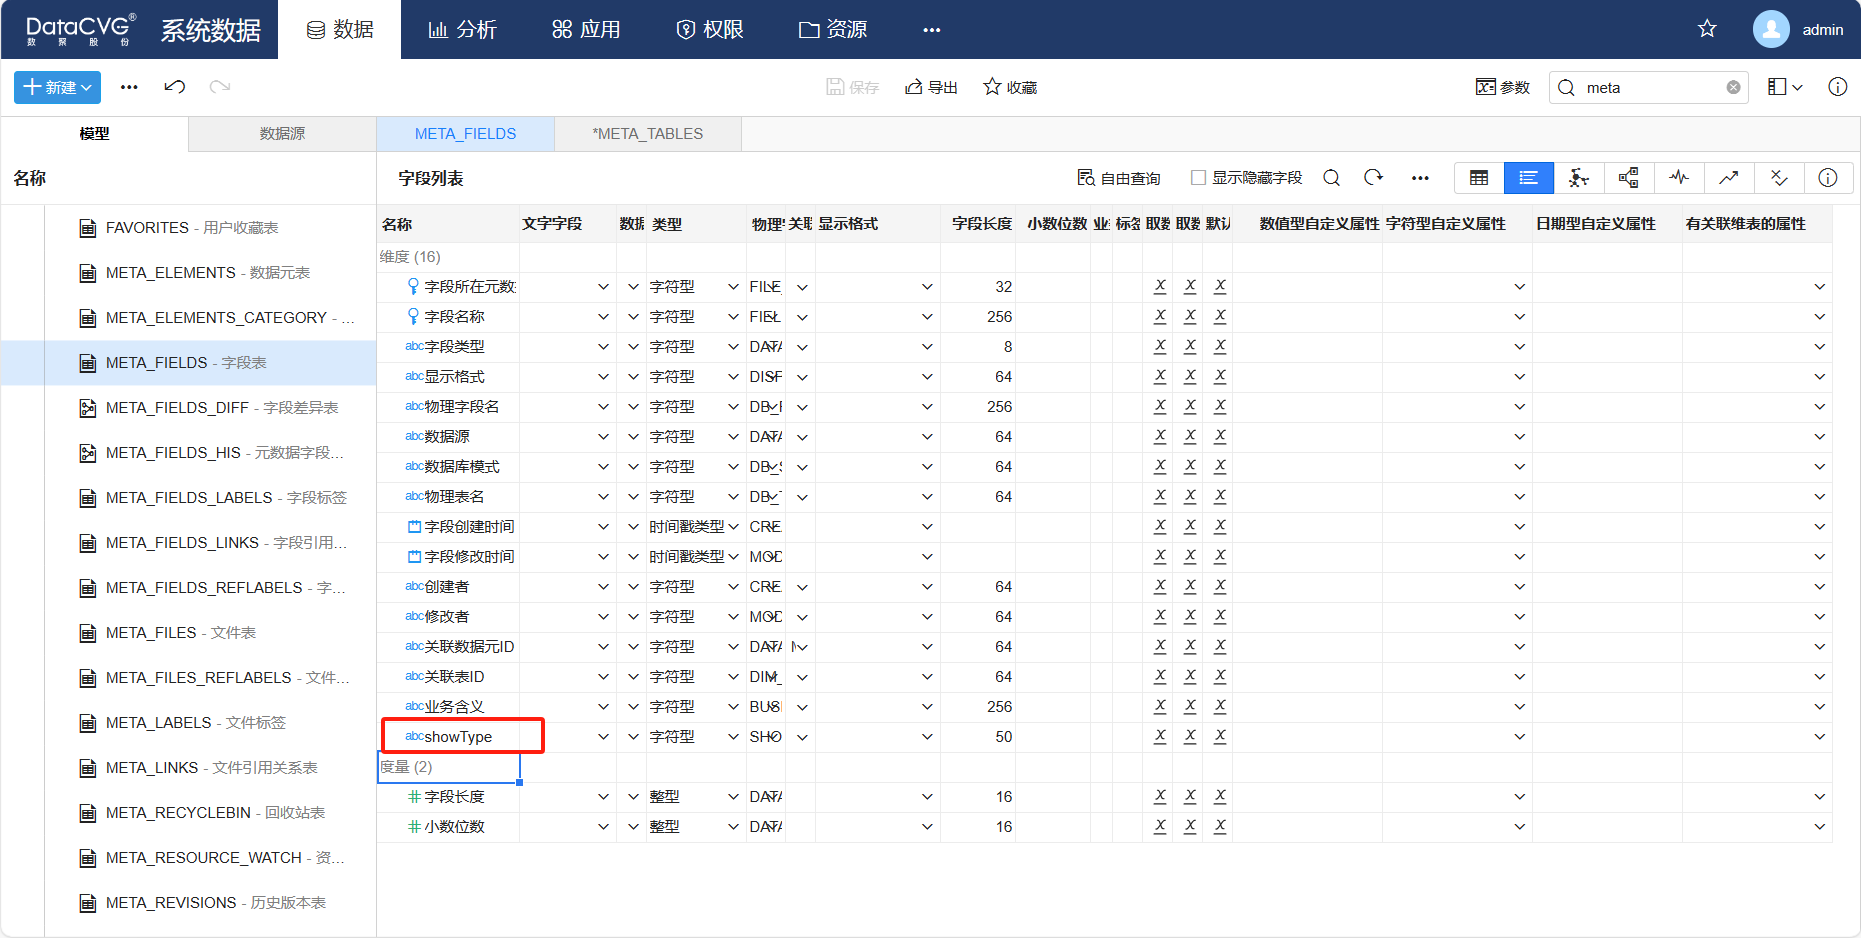Open 有关联维表的属性 dropdown in 物理表名 row
Viewport: 1861px width, 938px height.
1820,497
